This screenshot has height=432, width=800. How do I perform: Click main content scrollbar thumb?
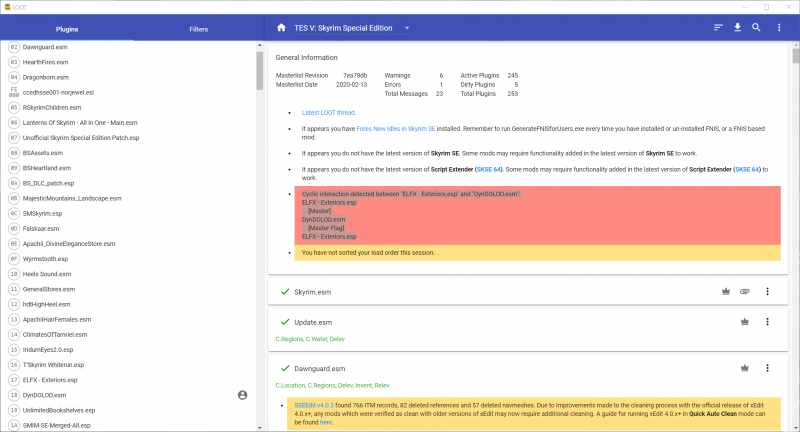click(x=795, y=55)
